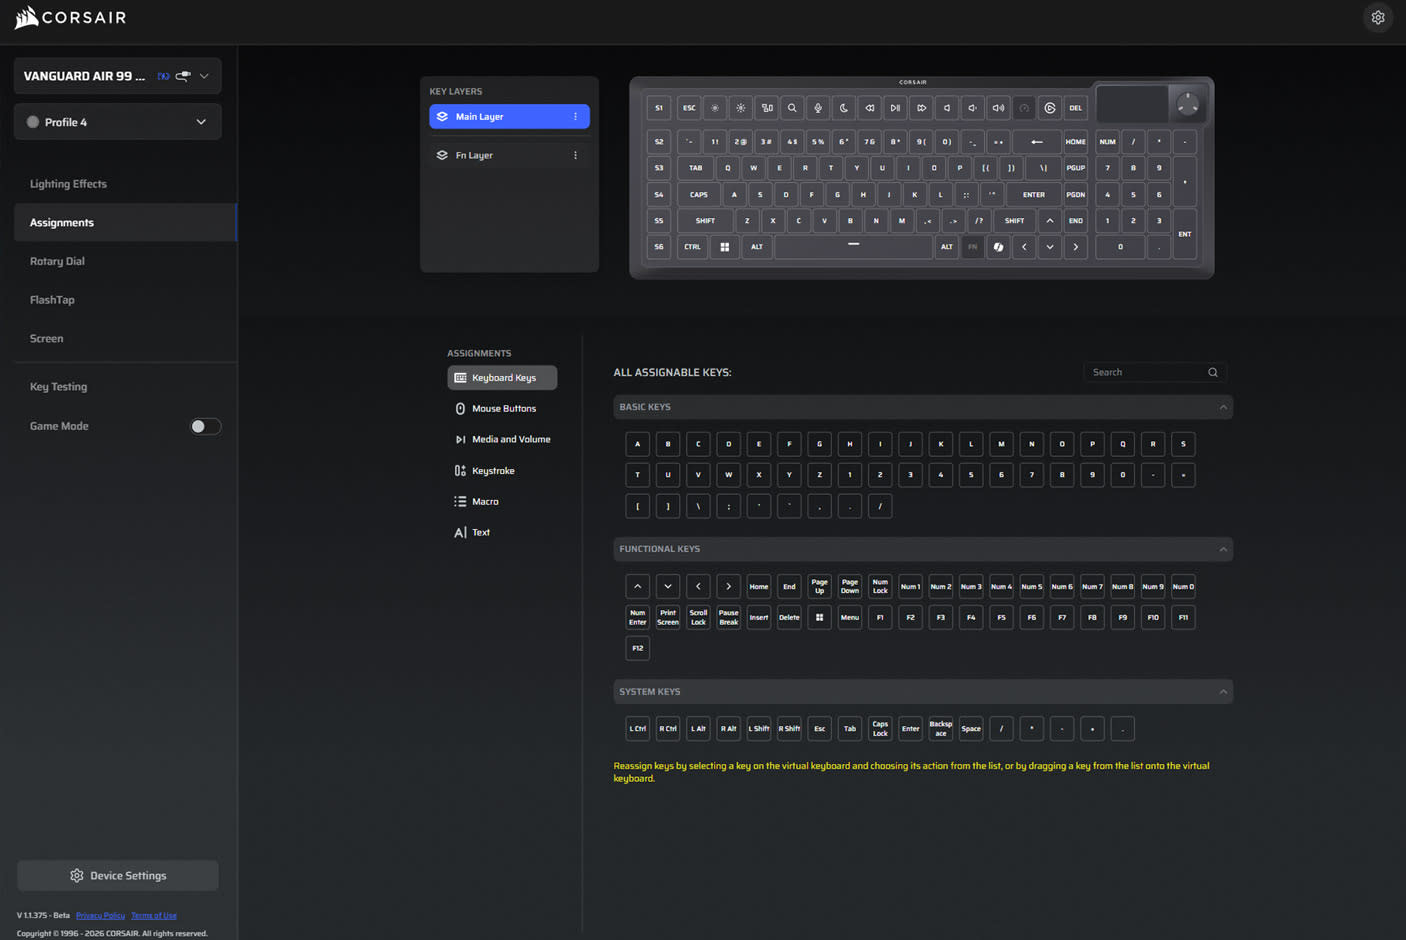This screenshot has height=940, width=1406.
Task: Switch to the Rotary Dial page
Action: coord(57,261)
